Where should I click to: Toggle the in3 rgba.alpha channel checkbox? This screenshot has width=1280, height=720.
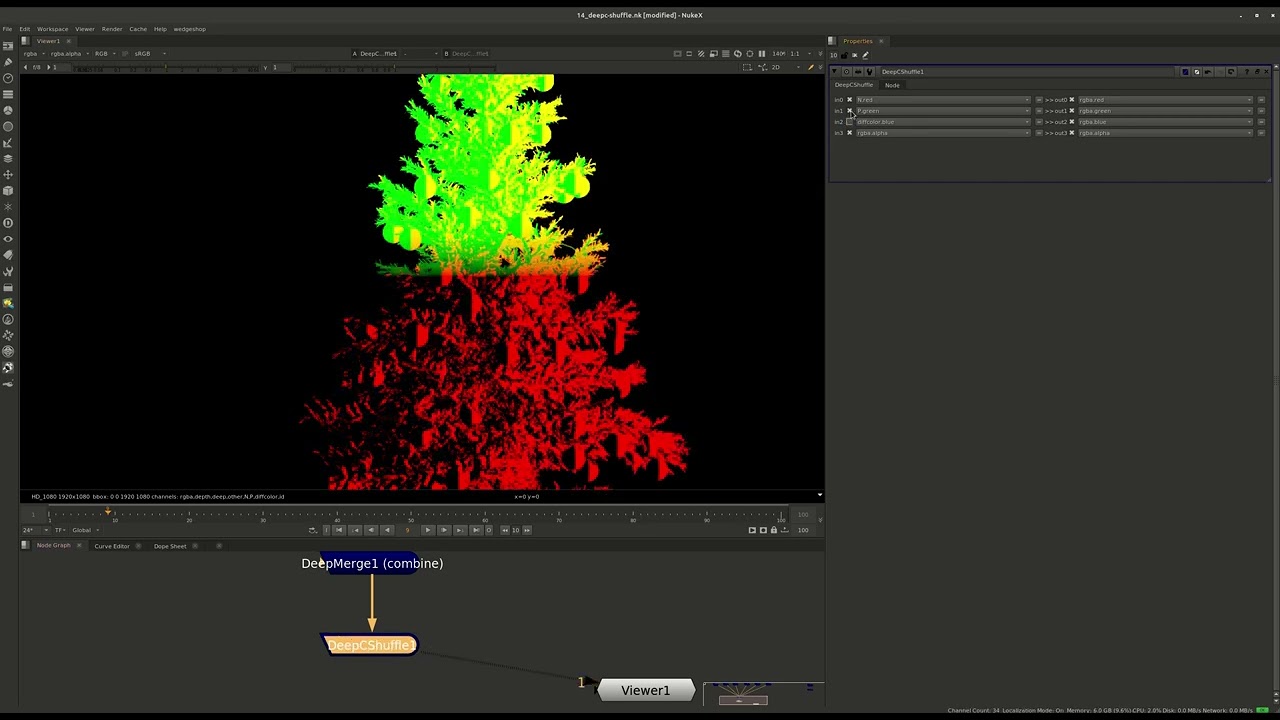(850, 133)
